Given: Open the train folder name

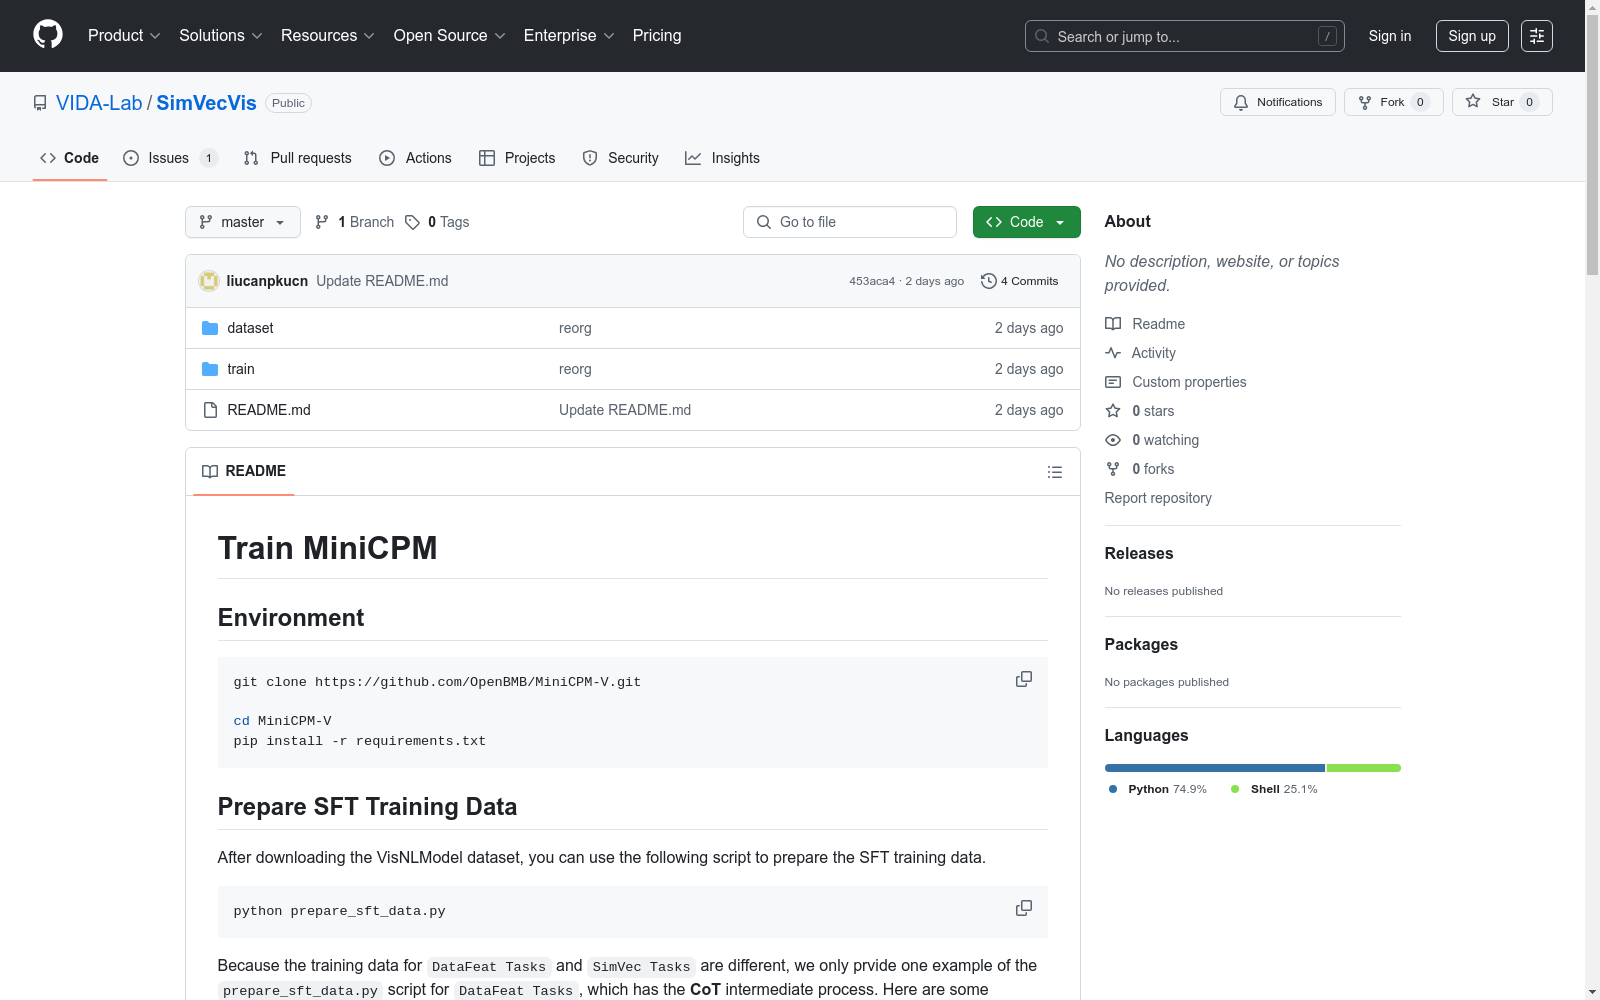Looking at the screenshot, I should point(241,369).
